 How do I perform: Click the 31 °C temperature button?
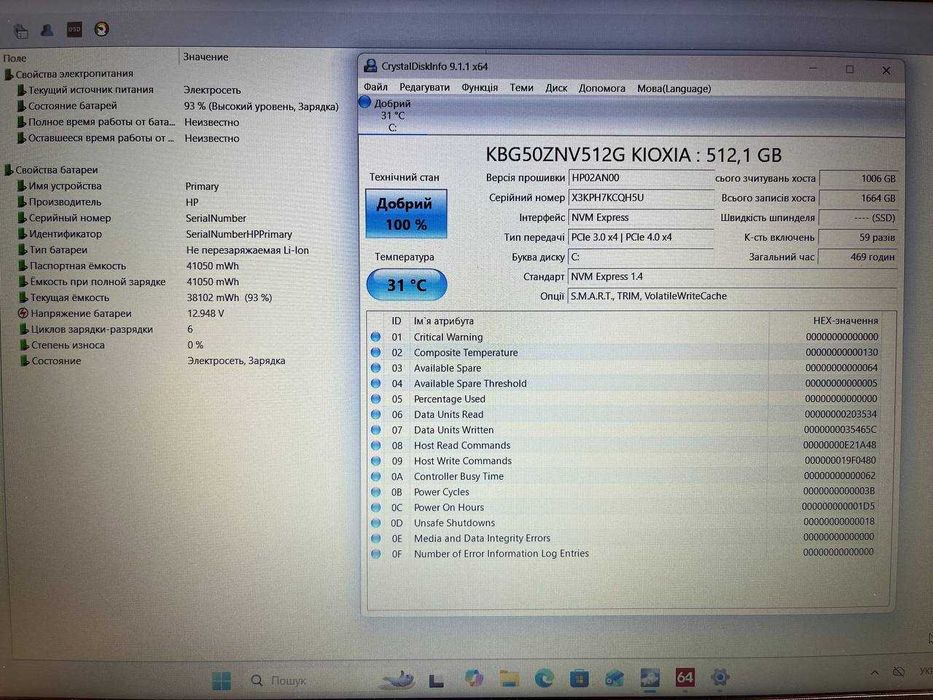pos(406,285)
